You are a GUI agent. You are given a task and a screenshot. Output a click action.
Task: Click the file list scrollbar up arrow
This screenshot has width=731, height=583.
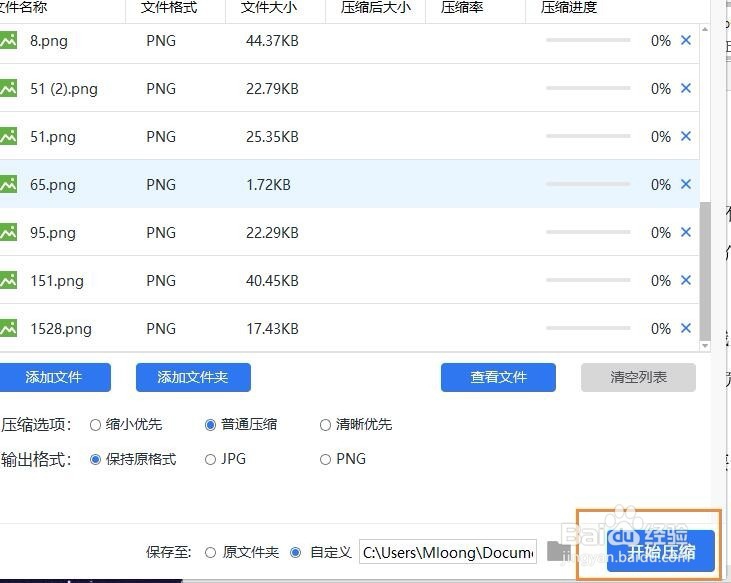[x=705, y=29]
